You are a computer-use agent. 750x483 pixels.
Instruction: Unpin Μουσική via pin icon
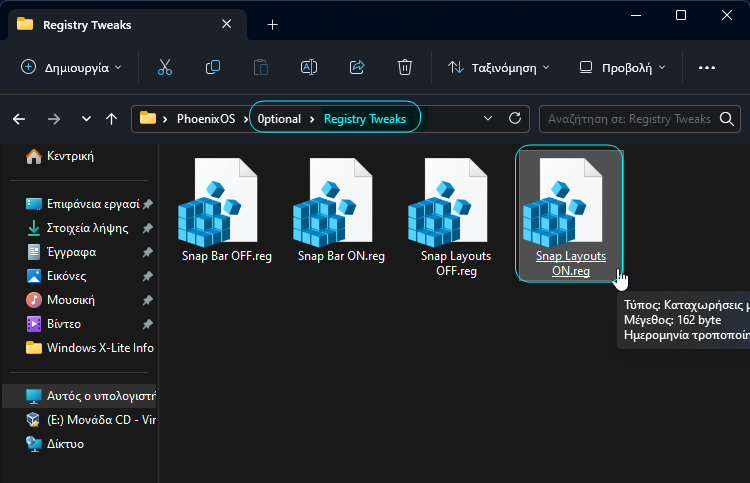click(x=148, y=300)
